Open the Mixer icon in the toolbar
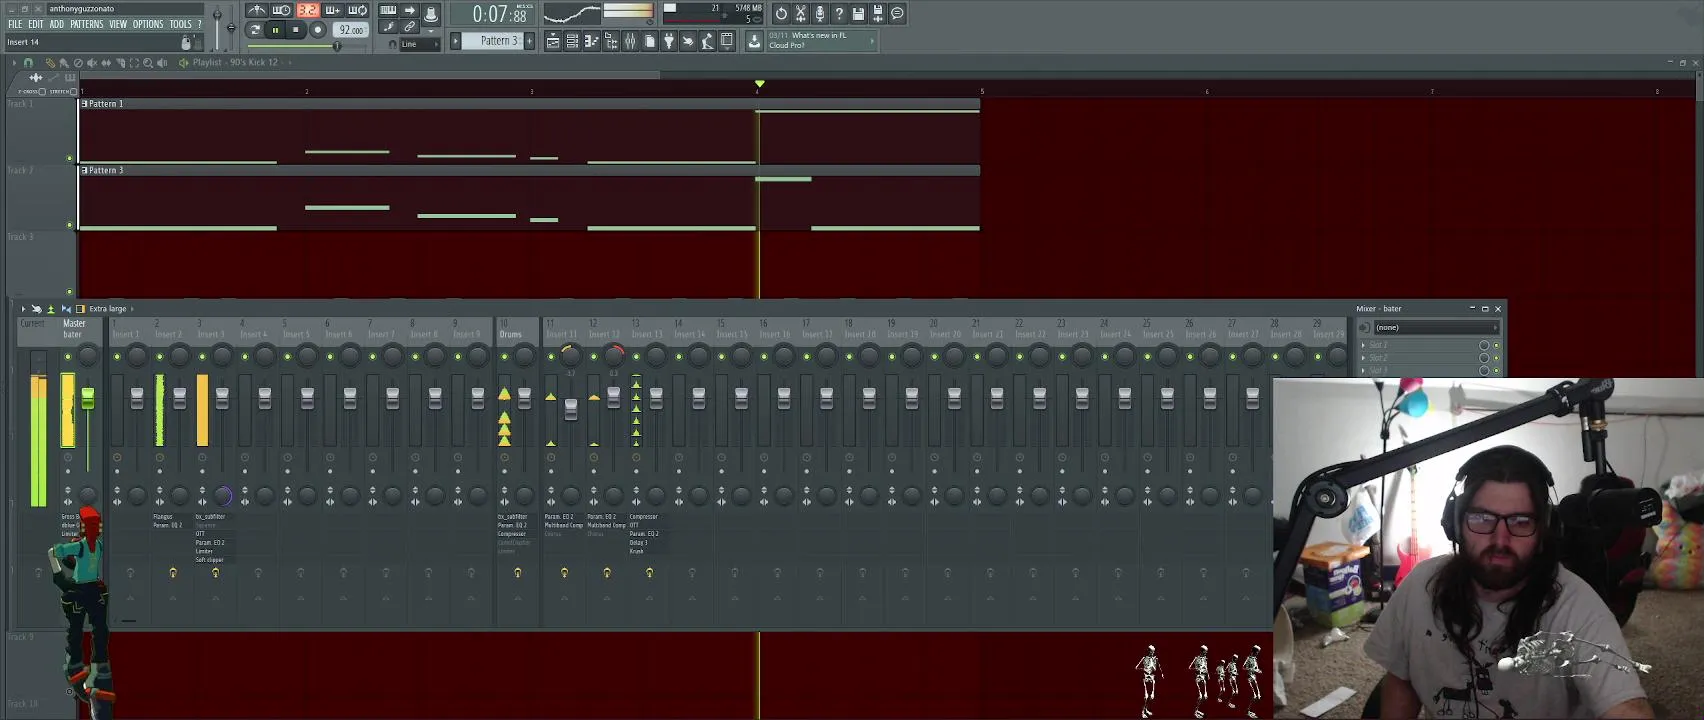 630,41
